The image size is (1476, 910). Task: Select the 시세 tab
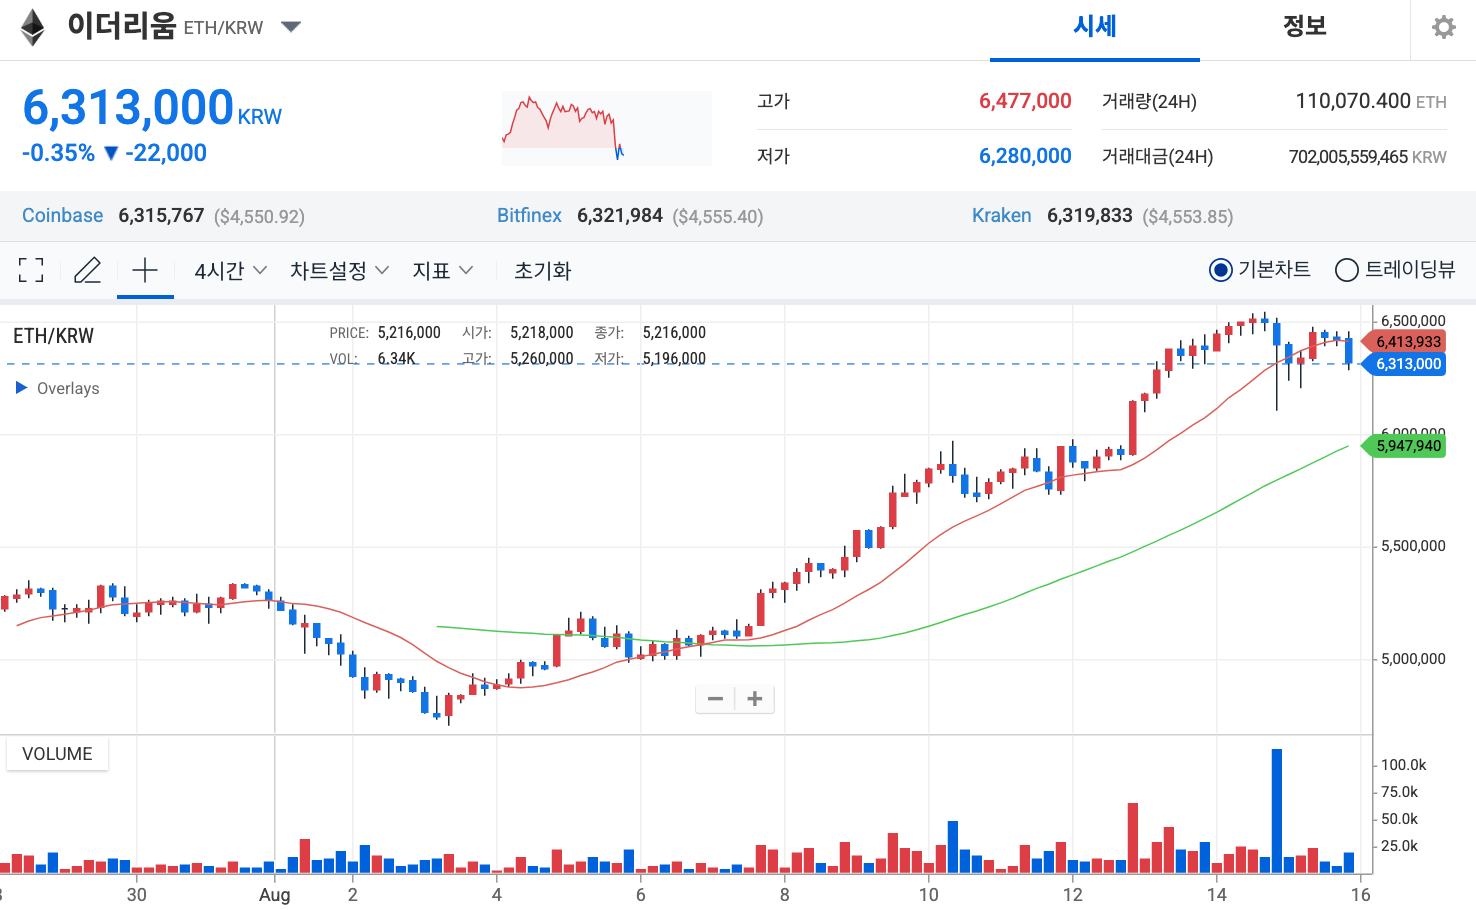(1094, 27)
